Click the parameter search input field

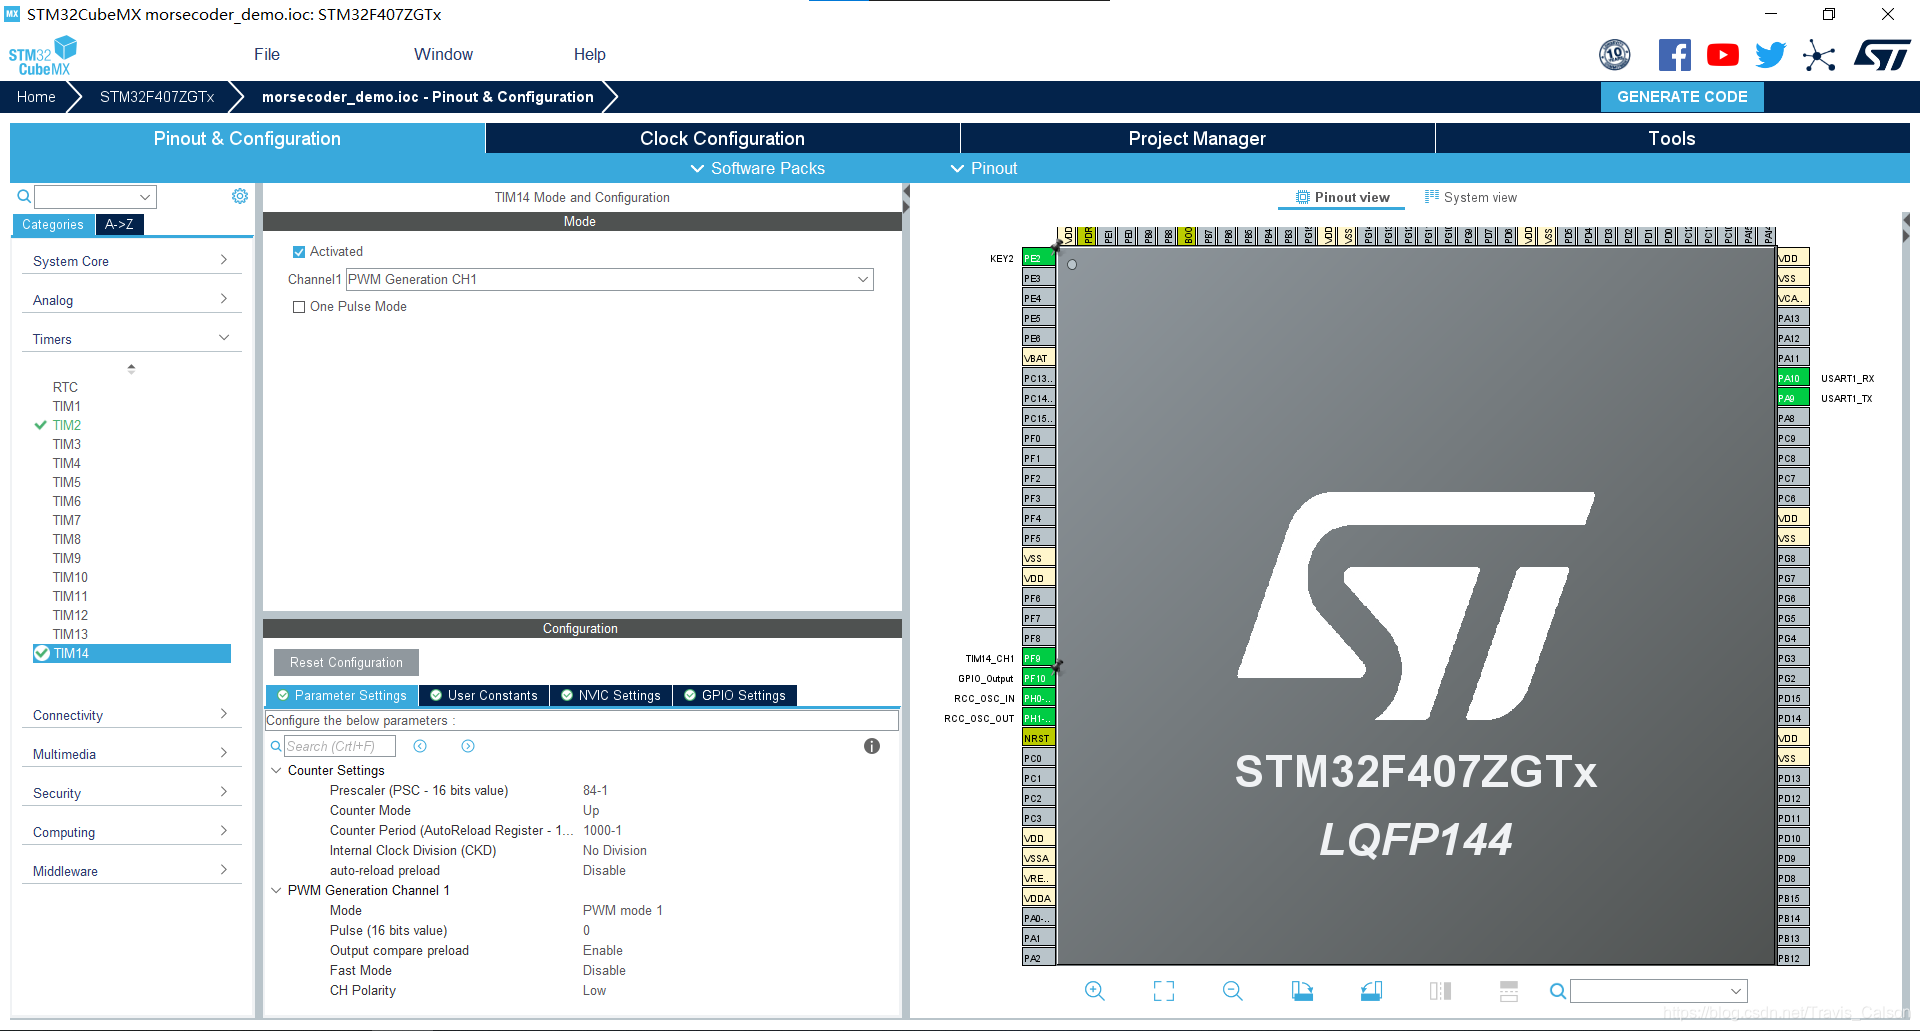340,746
